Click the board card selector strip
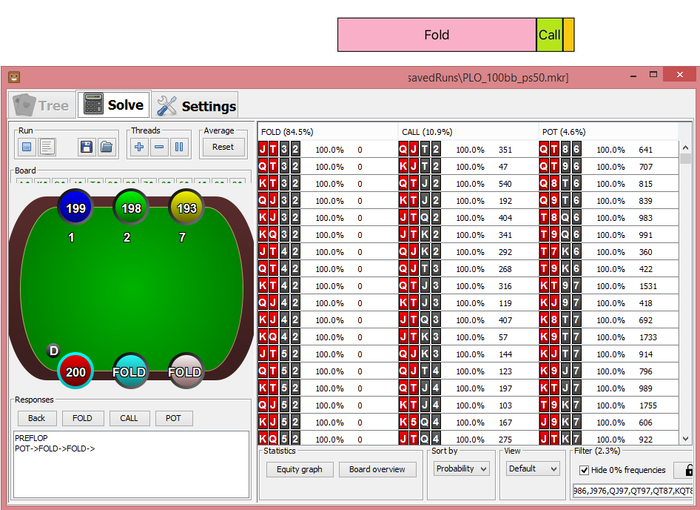The image size is (700, 510). (130, 180)
